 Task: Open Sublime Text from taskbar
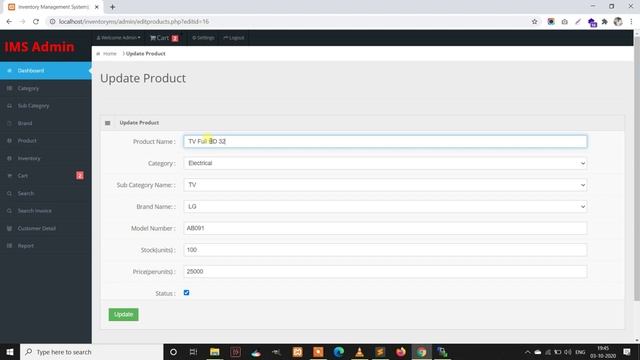pyautogui.click(x=380, y=352)
